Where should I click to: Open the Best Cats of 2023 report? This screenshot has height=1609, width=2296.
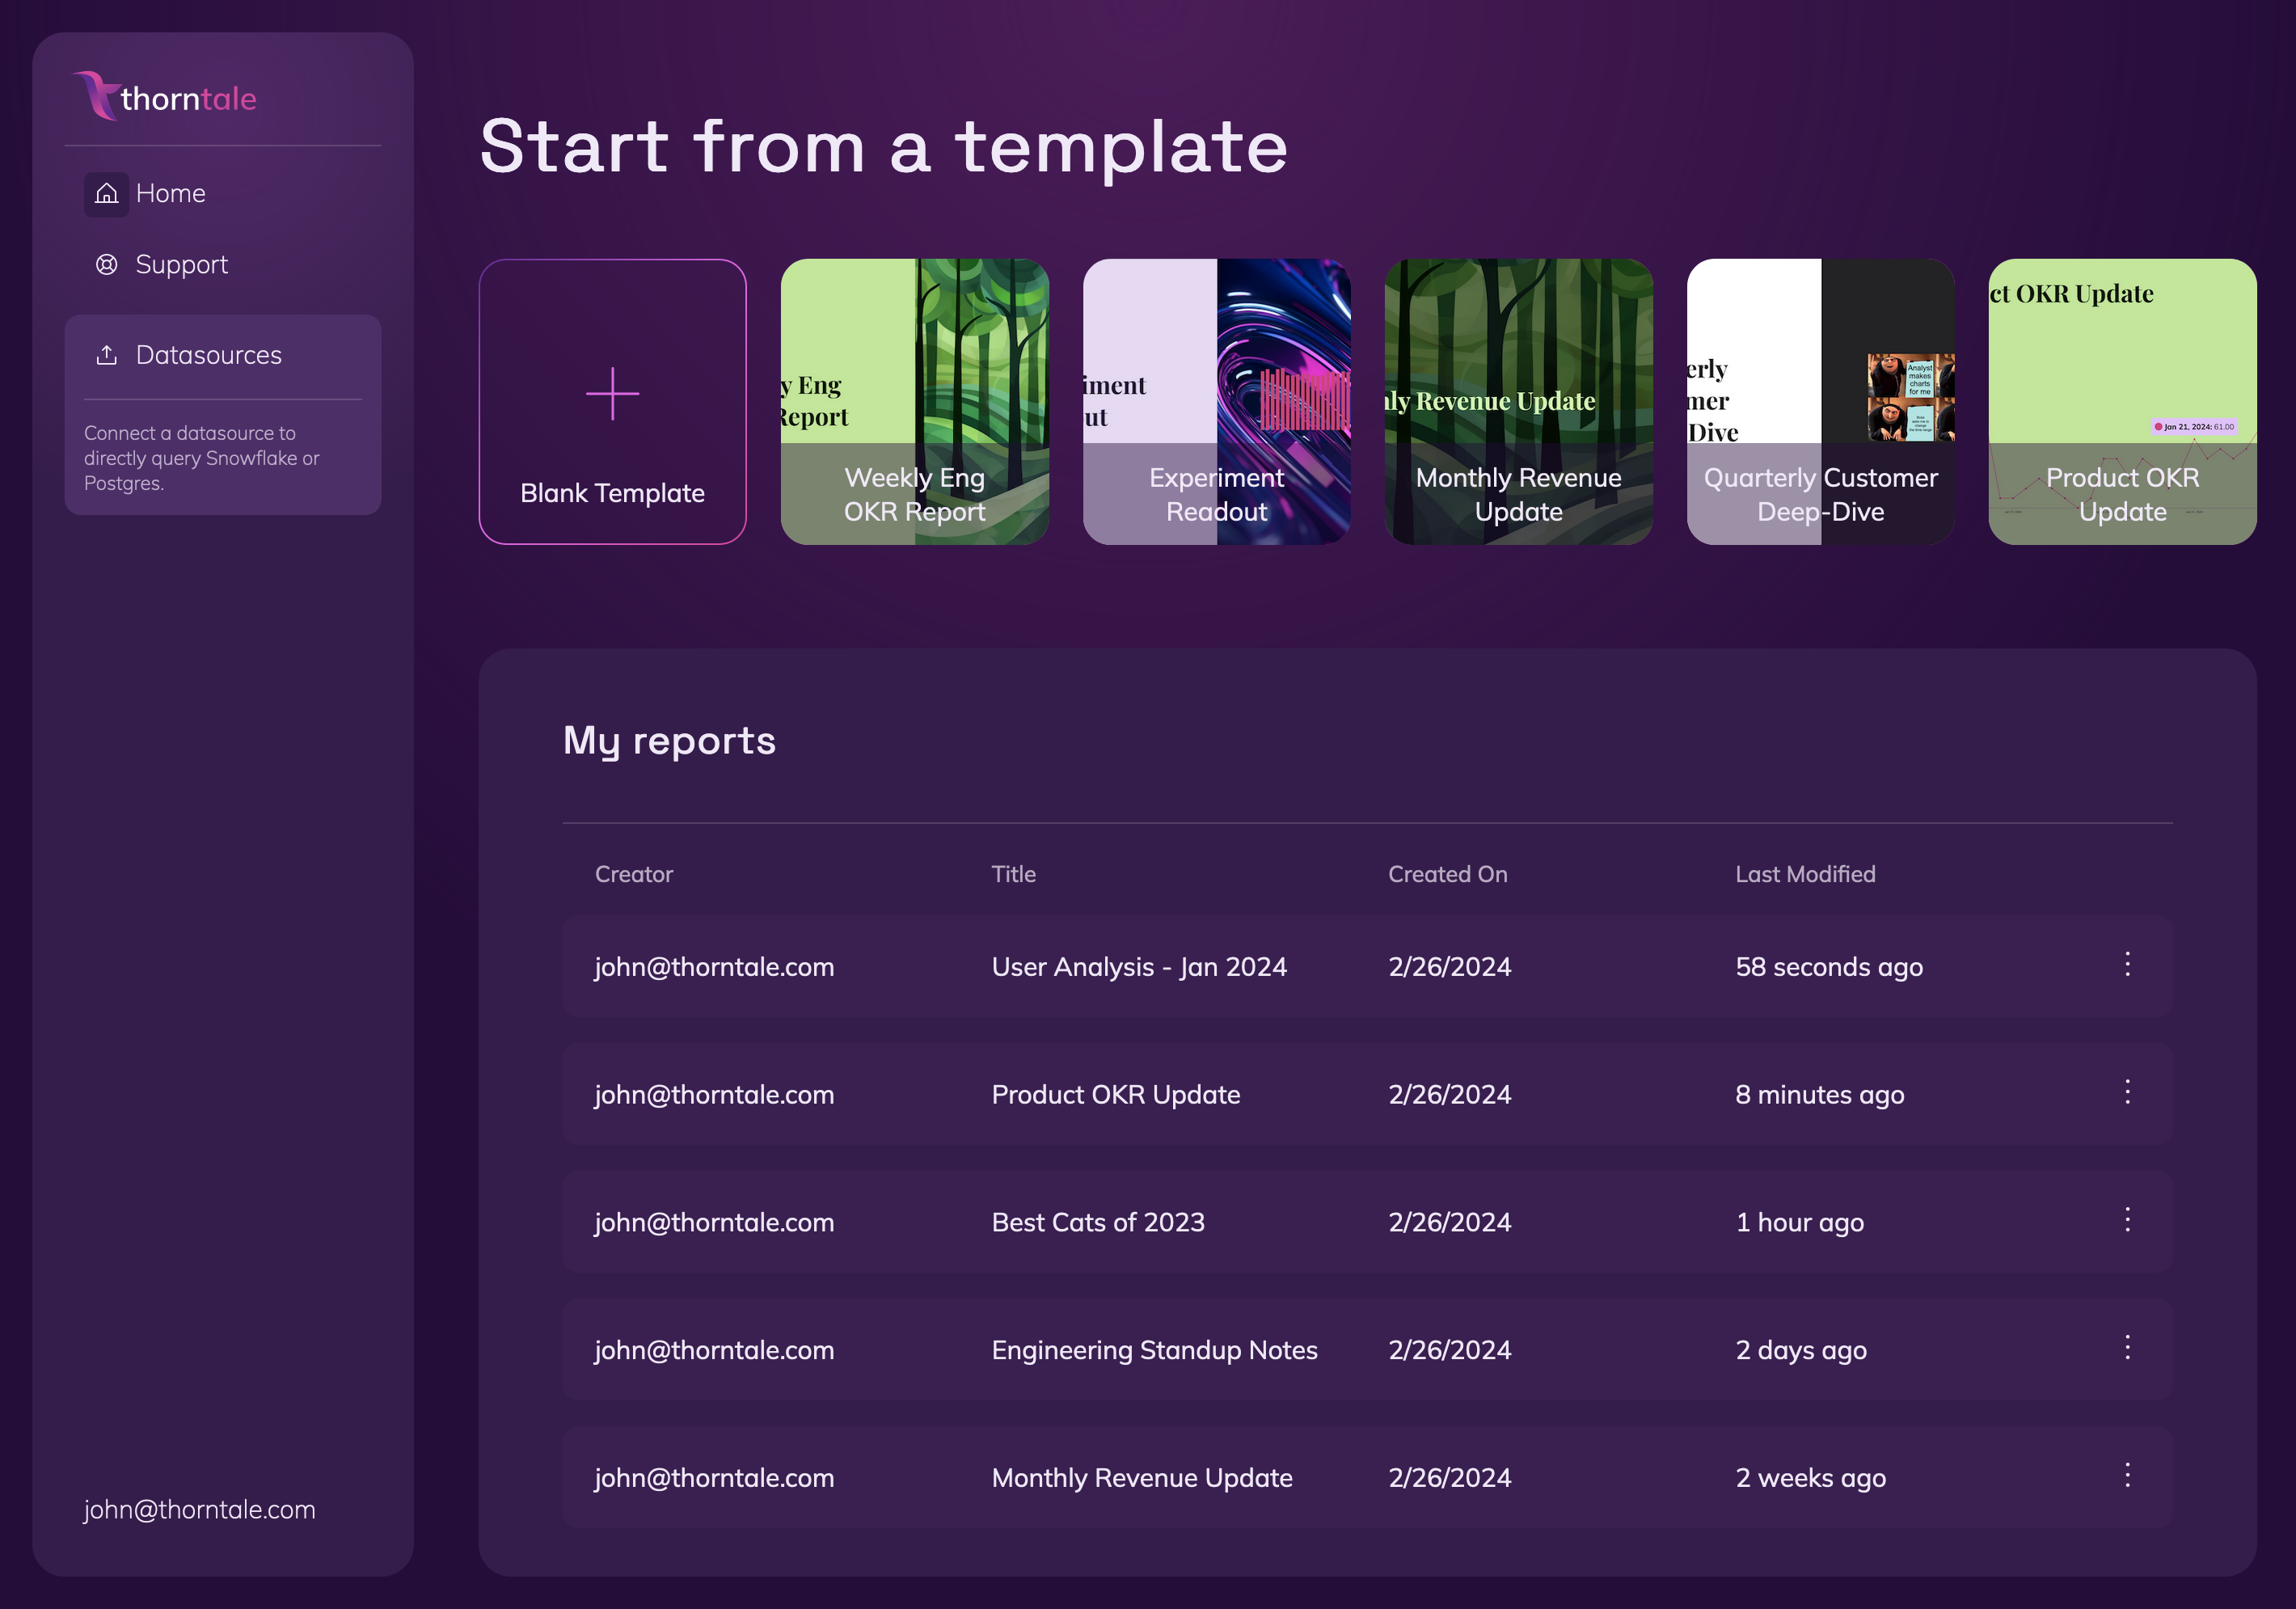(1097, 1222)
